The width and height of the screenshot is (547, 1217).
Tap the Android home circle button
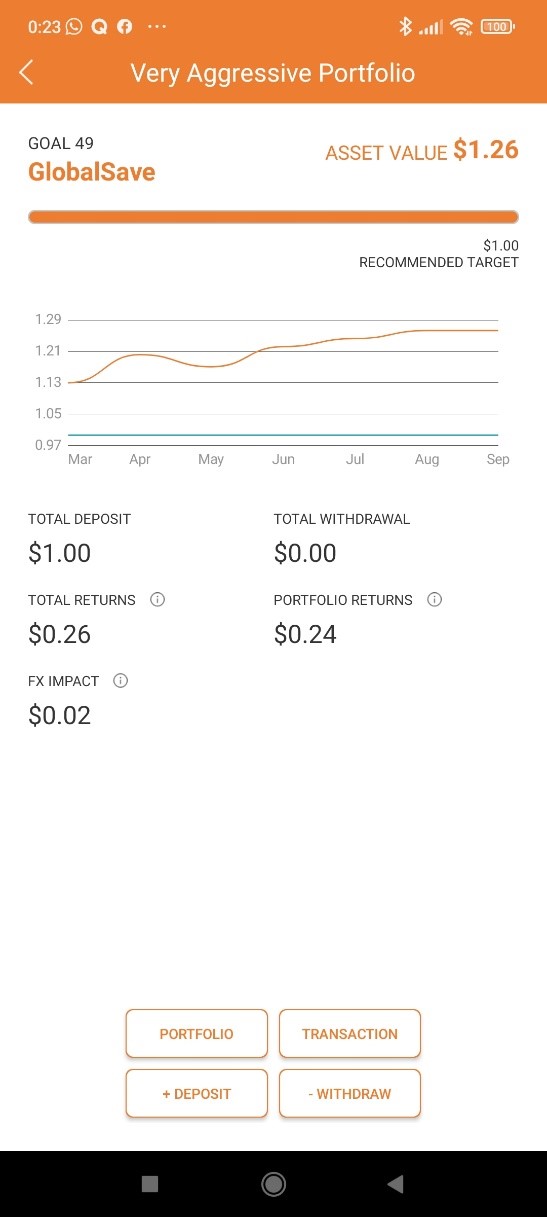(x=273, y=1184)
